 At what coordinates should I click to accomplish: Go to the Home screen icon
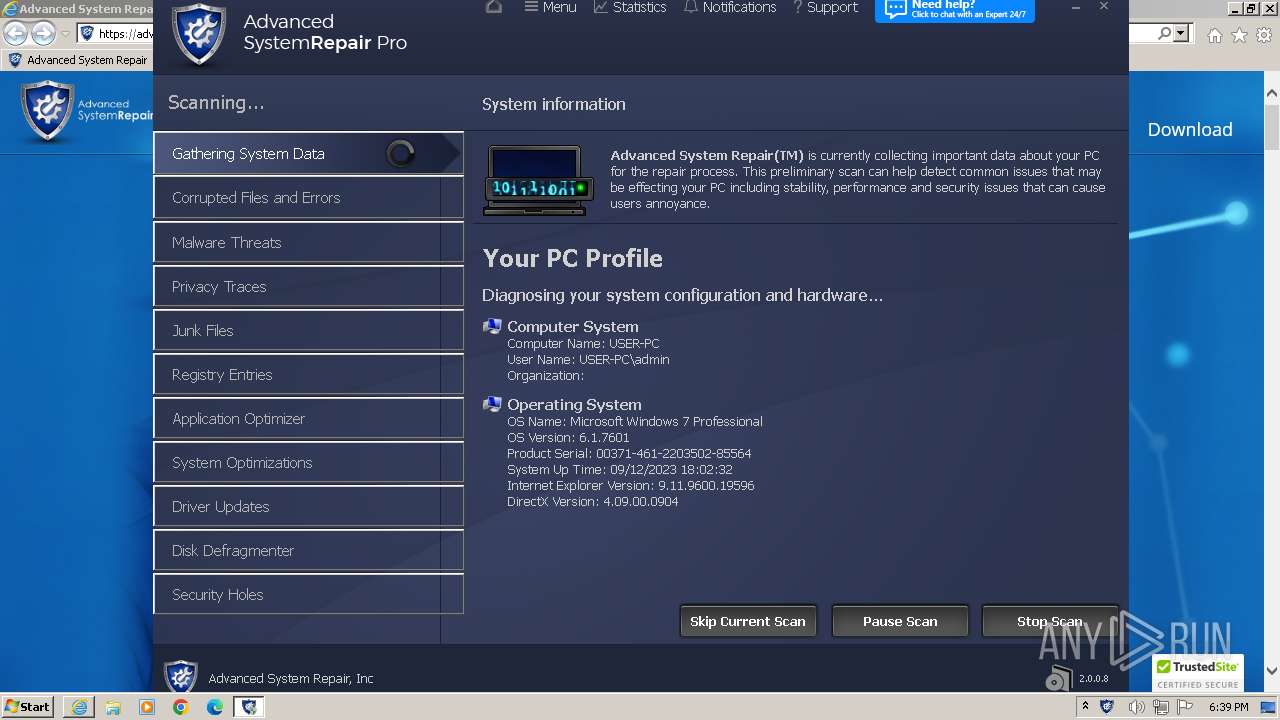pos(493,7)
